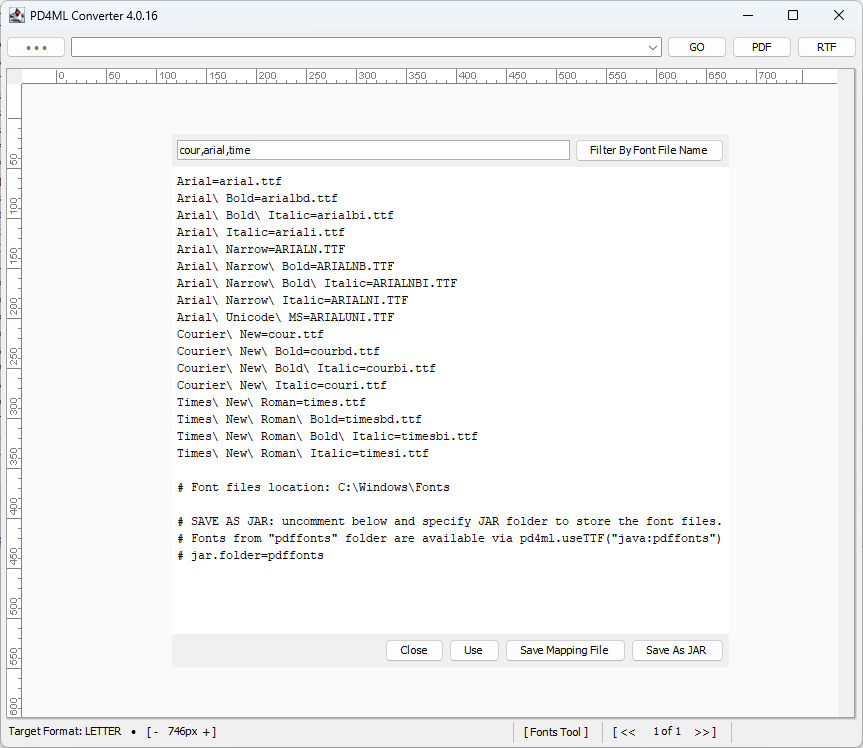Screen dimensions: 863x748
Task: Click line 'Arial\ Narrow\ Bold=ARIALNB.TTF'
Action: click(285, 266)
